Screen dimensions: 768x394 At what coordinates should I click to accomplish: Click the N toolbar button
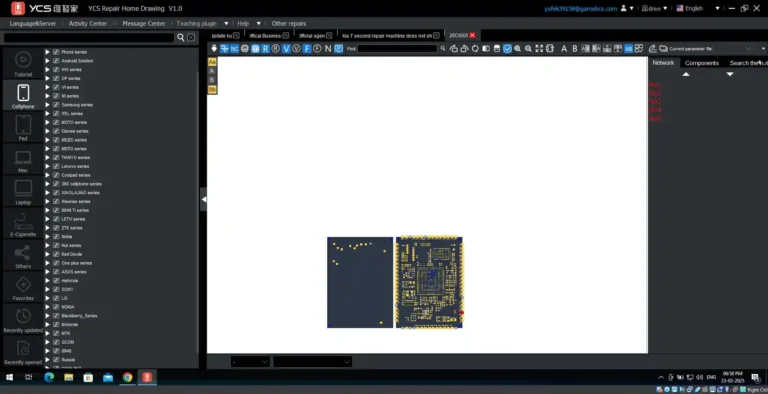click(x=328, y=49)
